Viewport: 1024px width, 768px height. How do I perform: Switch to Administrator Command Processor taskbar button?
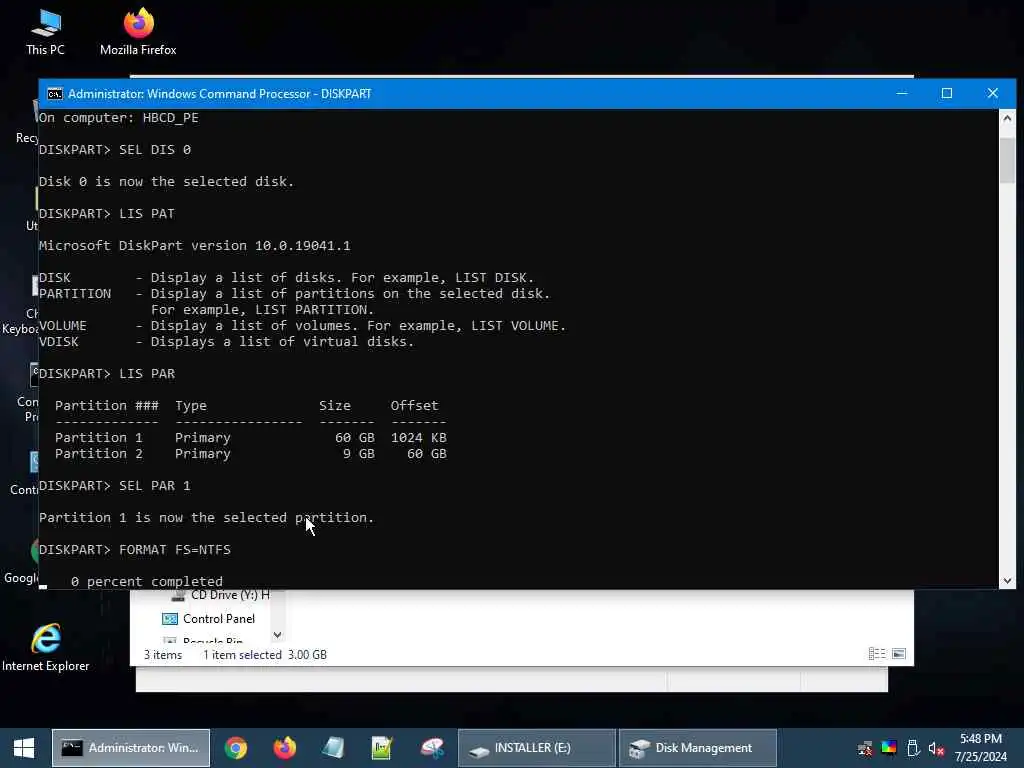coord(131,748)
